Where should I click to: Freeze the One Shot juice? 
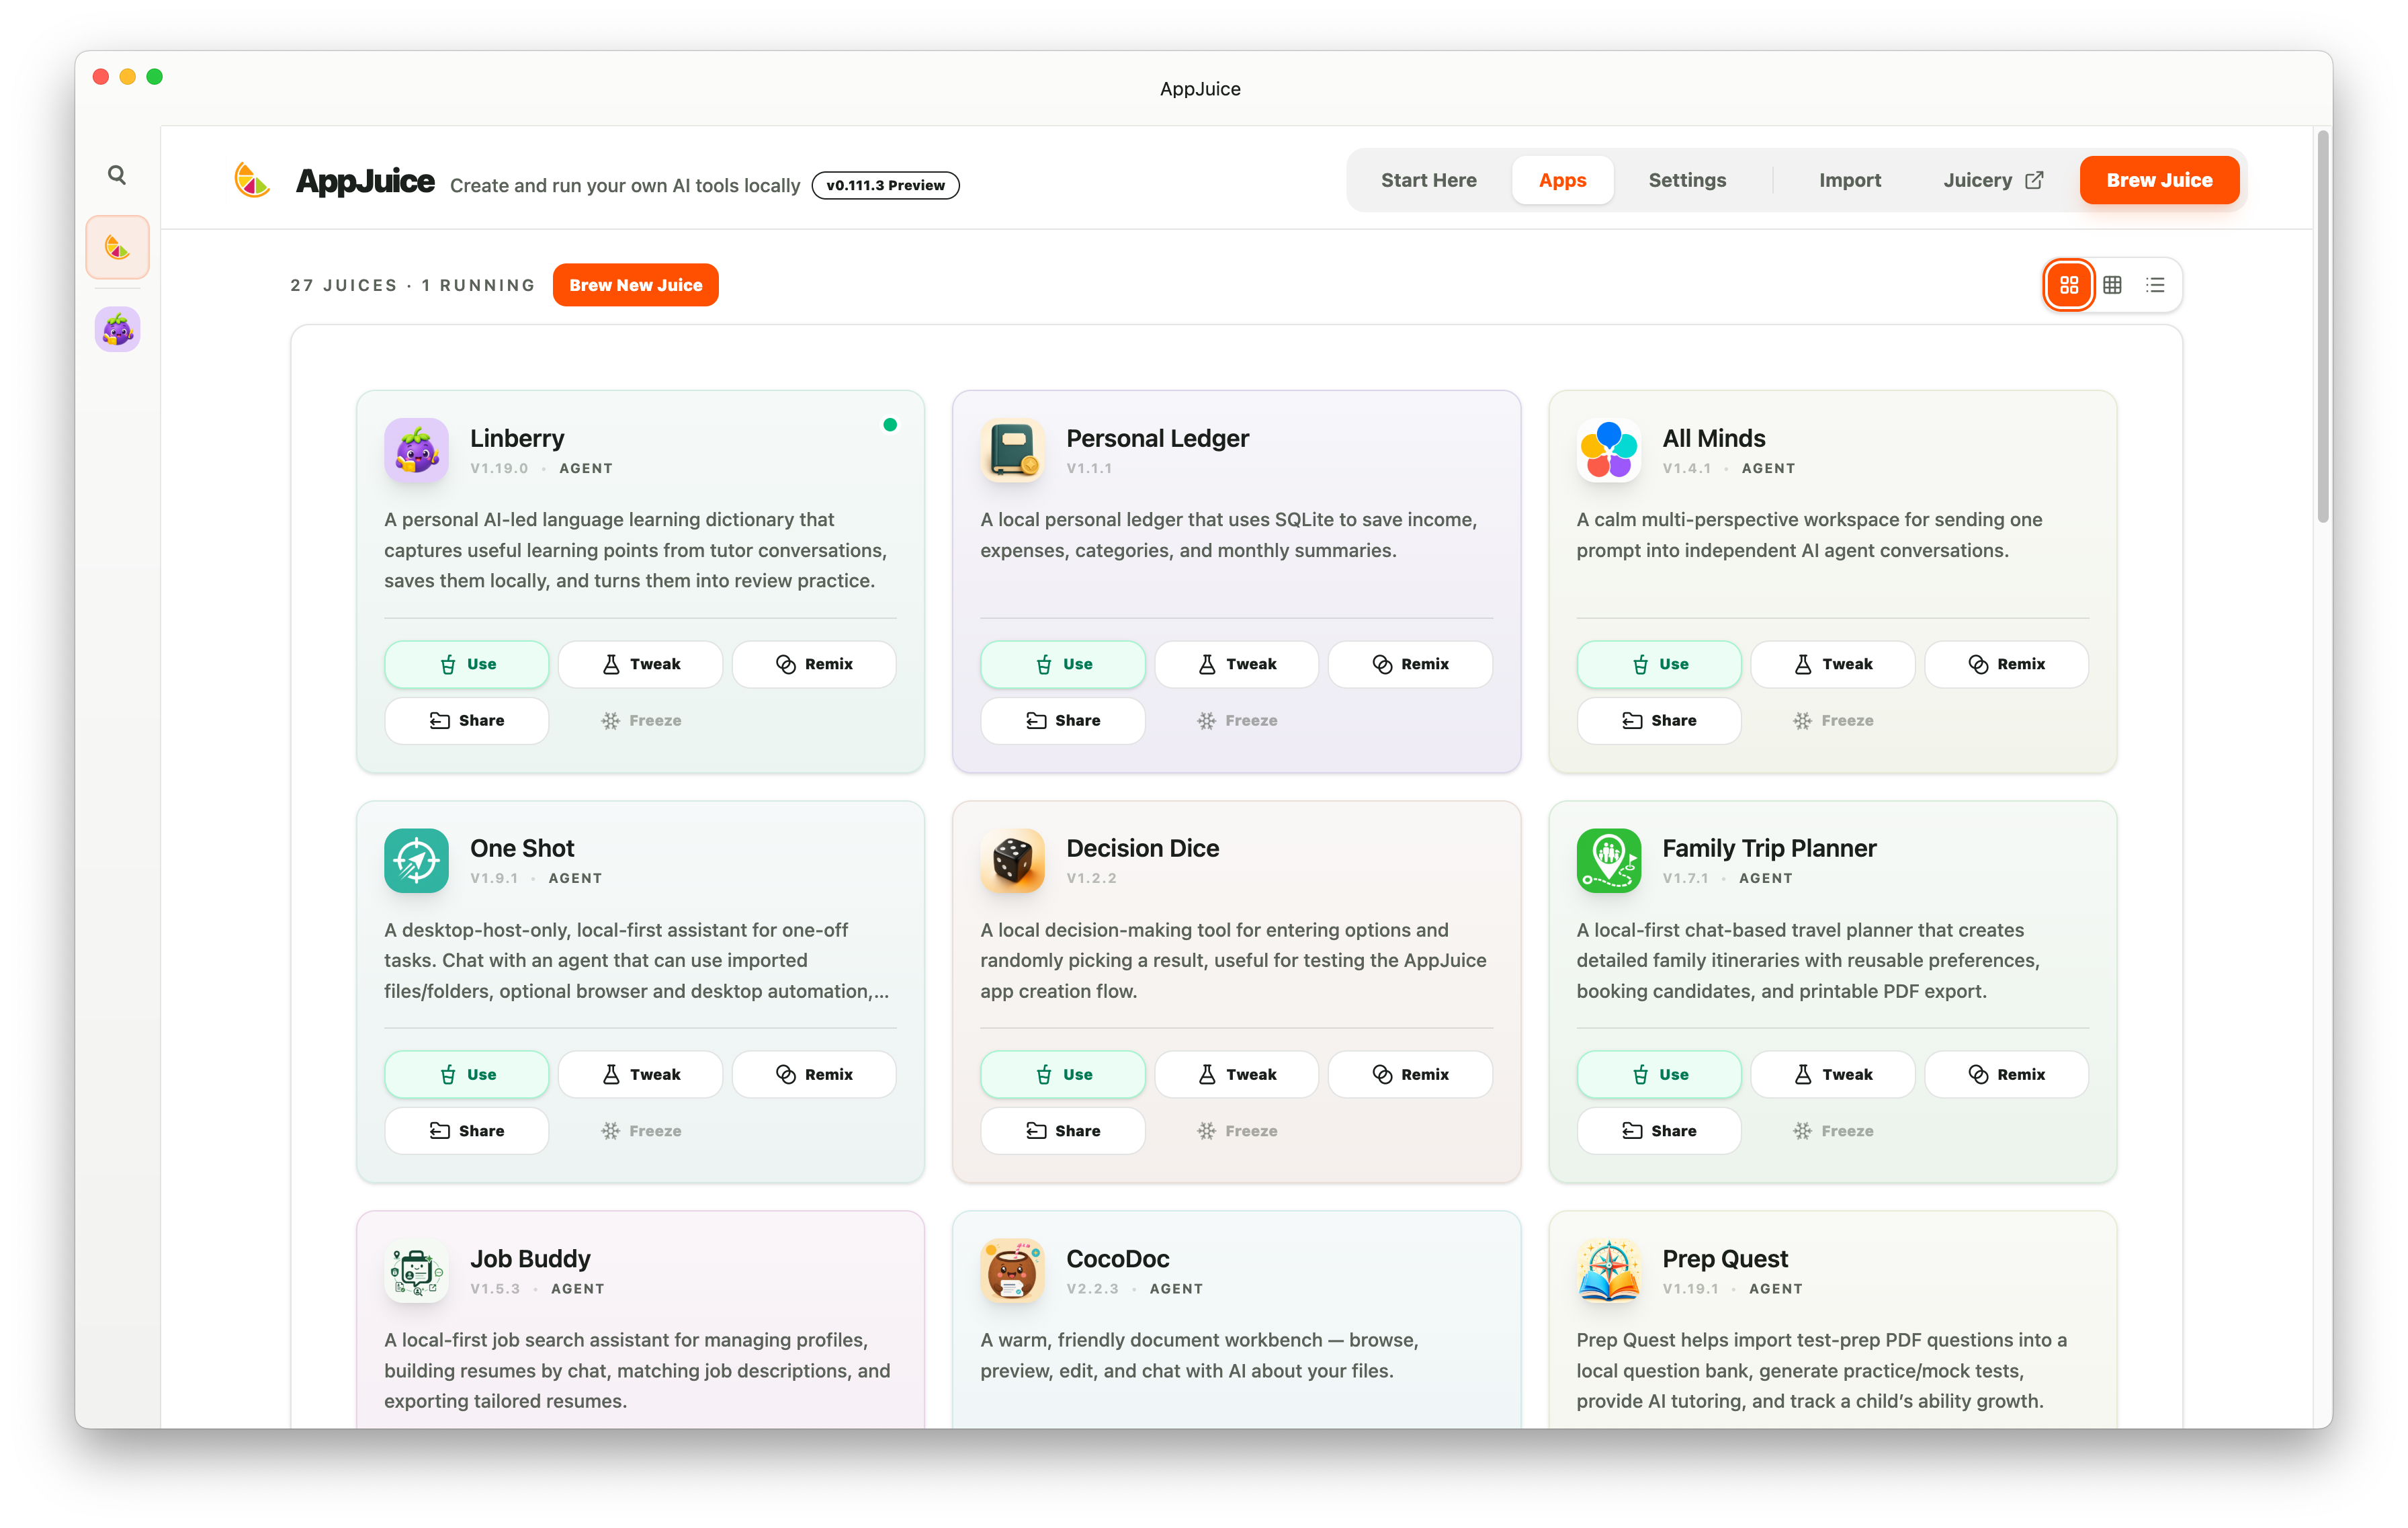point(640,1131)
